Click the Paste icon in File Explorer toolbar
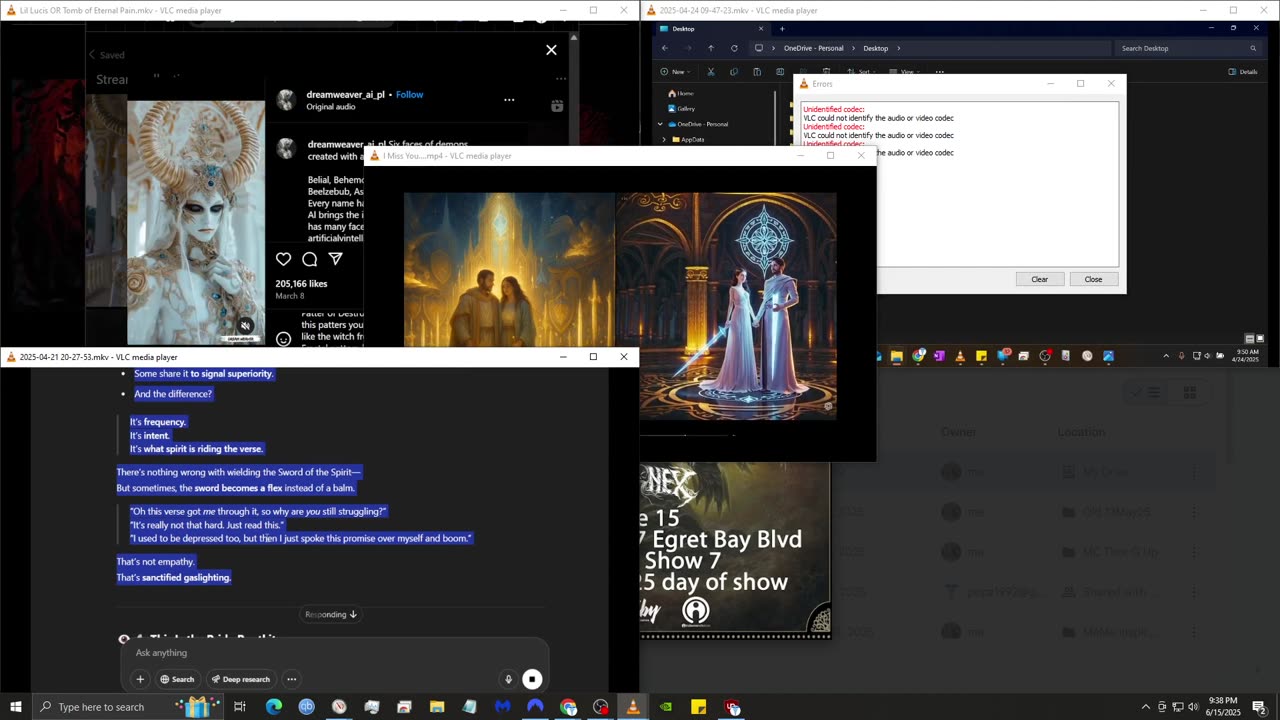Image resolution: width=1280 pixels, height=720 pixels. coord(756,72)
